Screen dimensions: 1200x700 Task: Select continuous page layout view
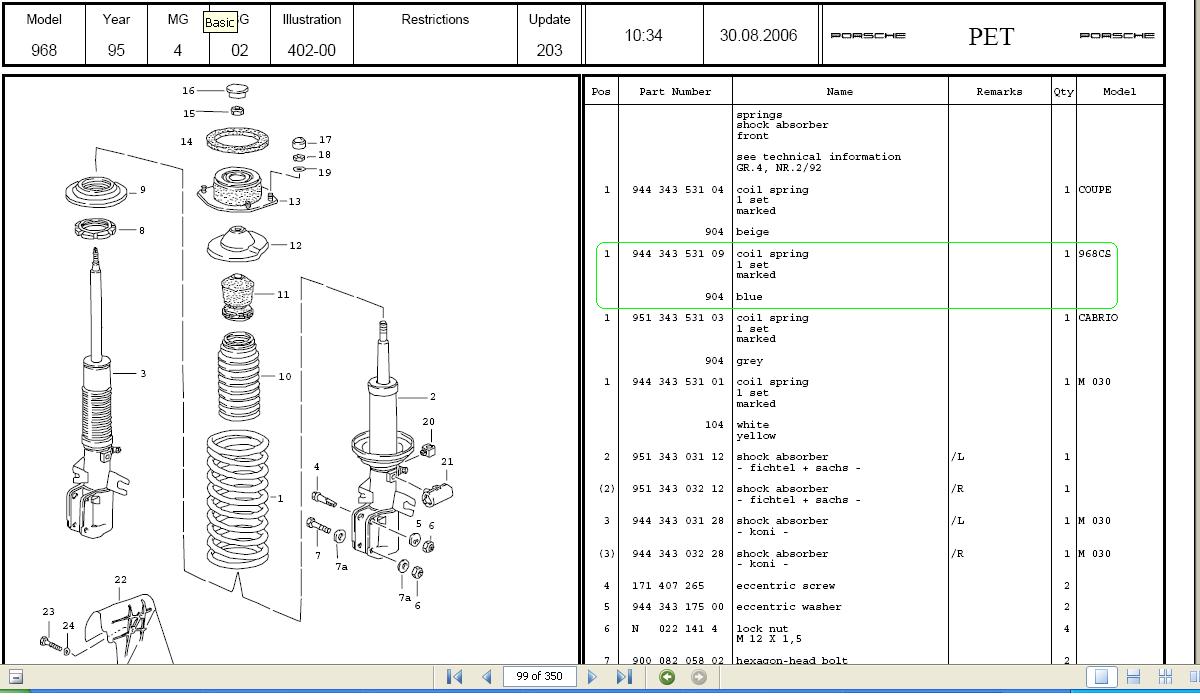click(1133, 677)
